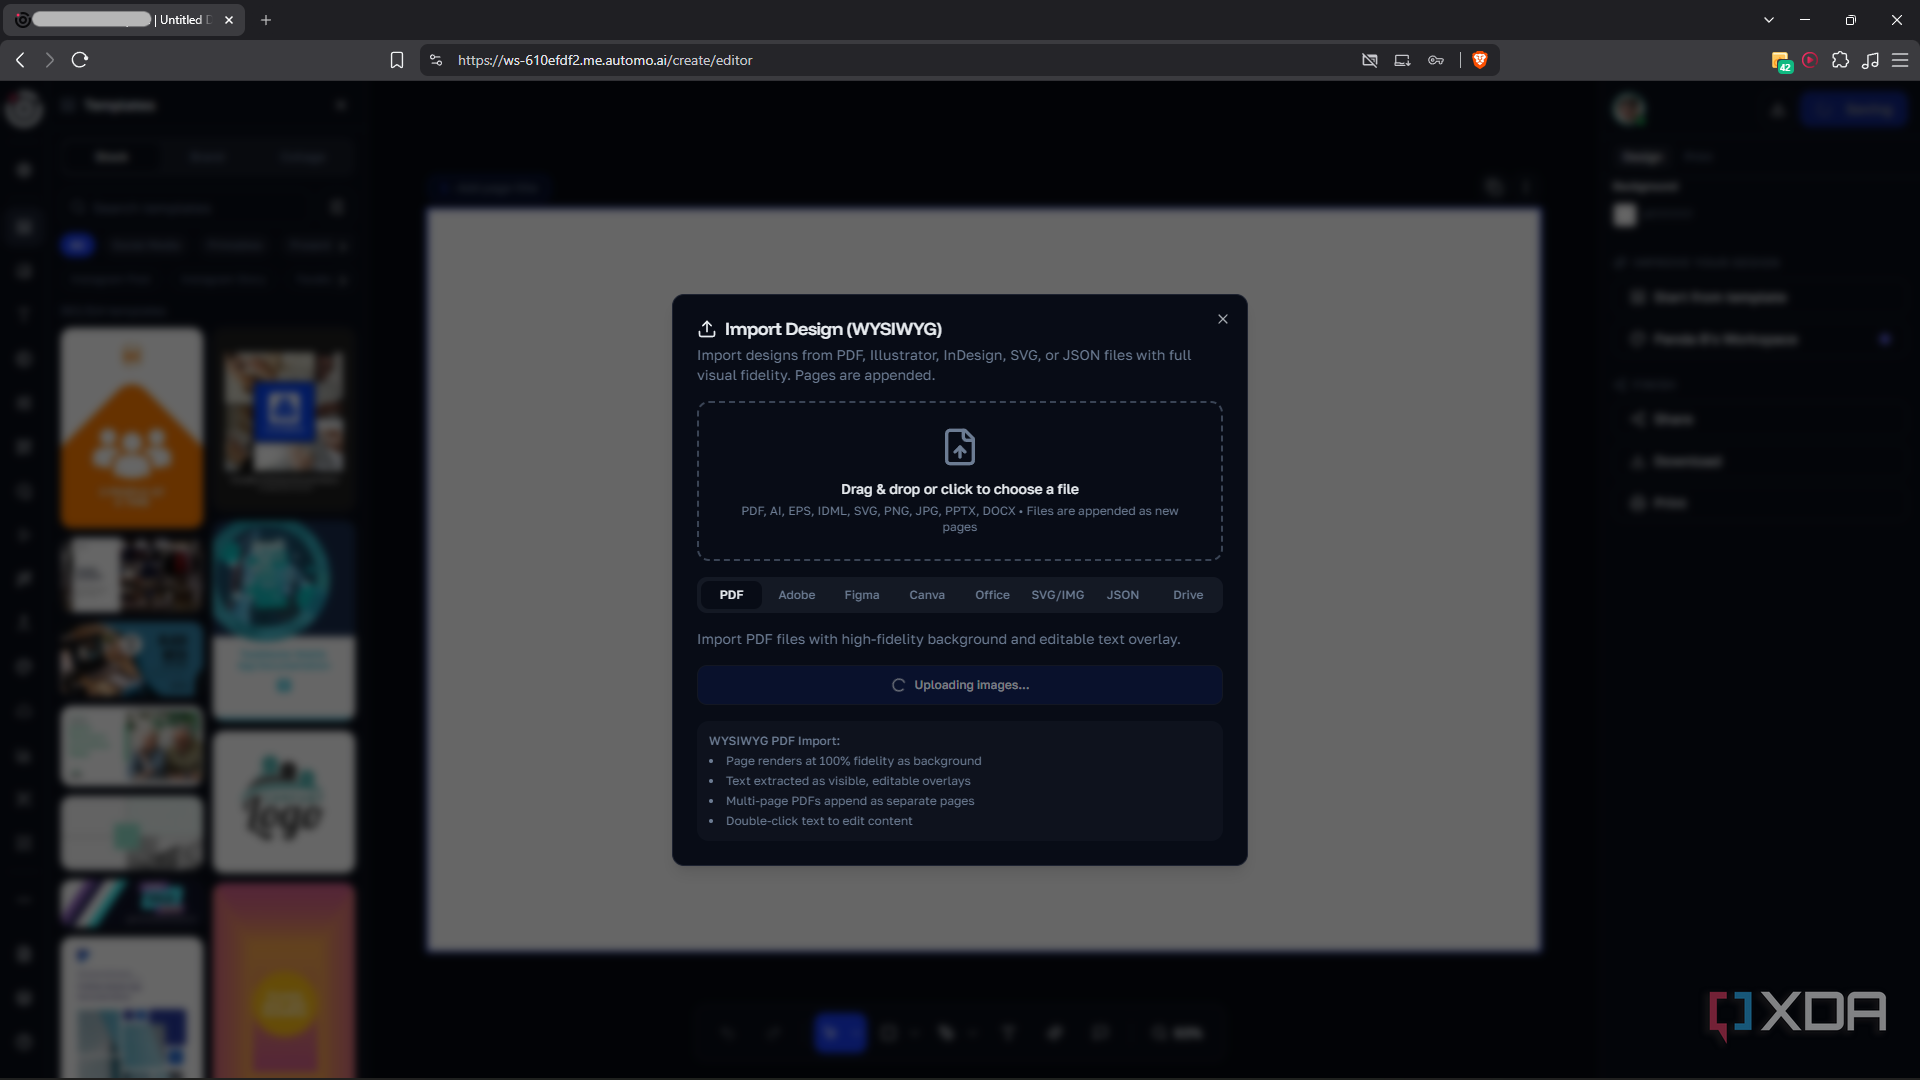Screen dimensions: 1920x1080
Task: Click the Import Design upload title icon
Action: click(707, 329)
